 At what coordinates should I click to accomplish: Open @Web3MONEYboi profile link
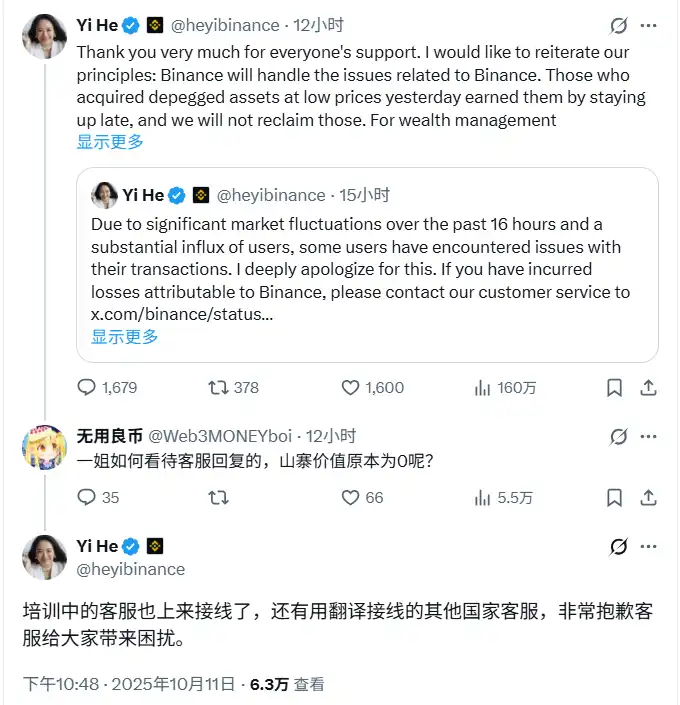coord(221,436)
